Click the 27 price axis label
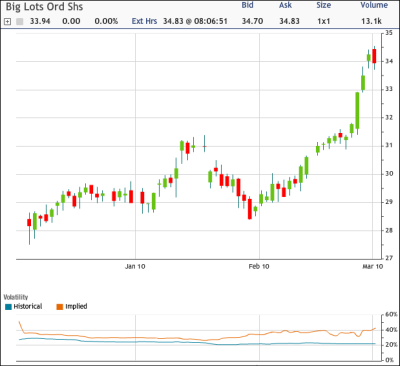400x366 pixels. (389, 258)
